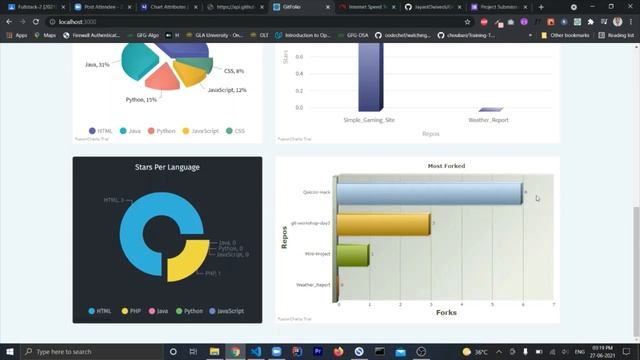Click the purple round extension icon
640x360 pixels.
click(x=524, y=22)
